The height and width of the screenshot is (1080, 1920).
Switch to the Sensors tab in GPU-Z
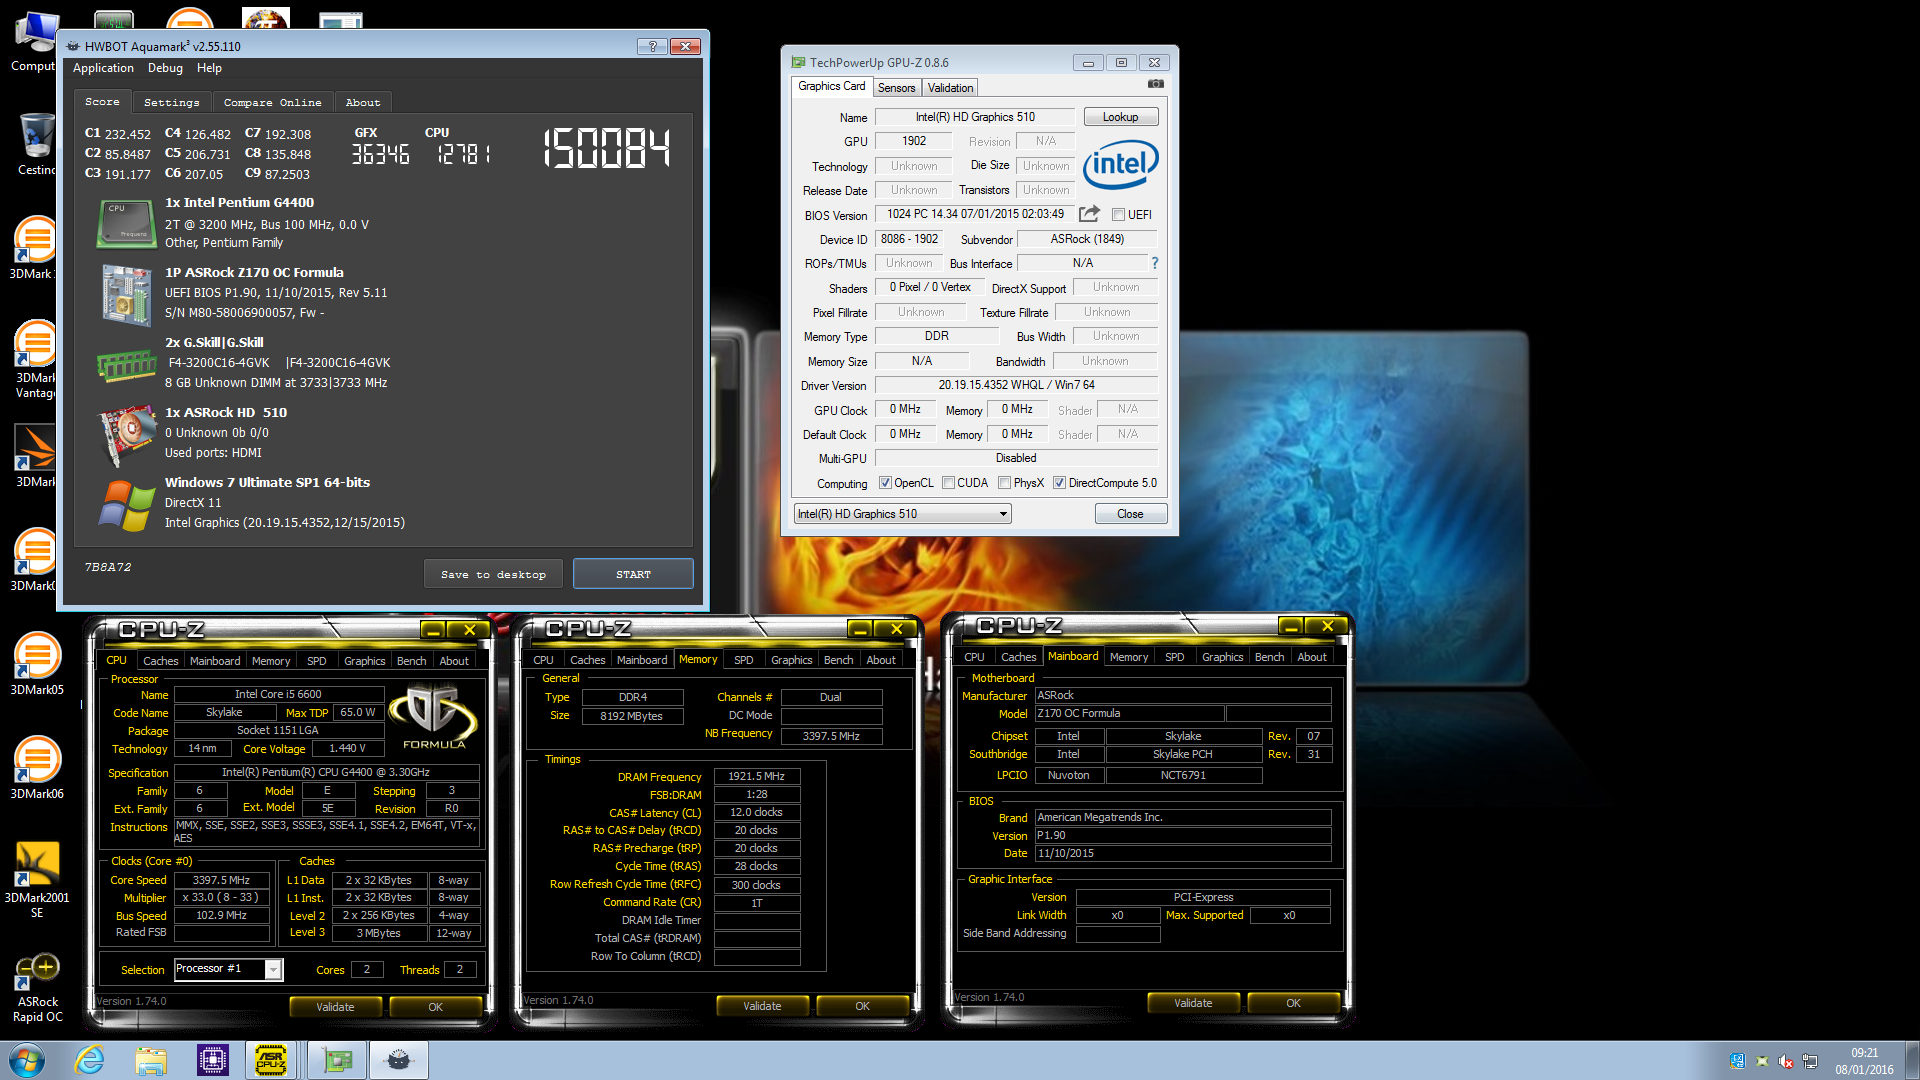[896, 88]
